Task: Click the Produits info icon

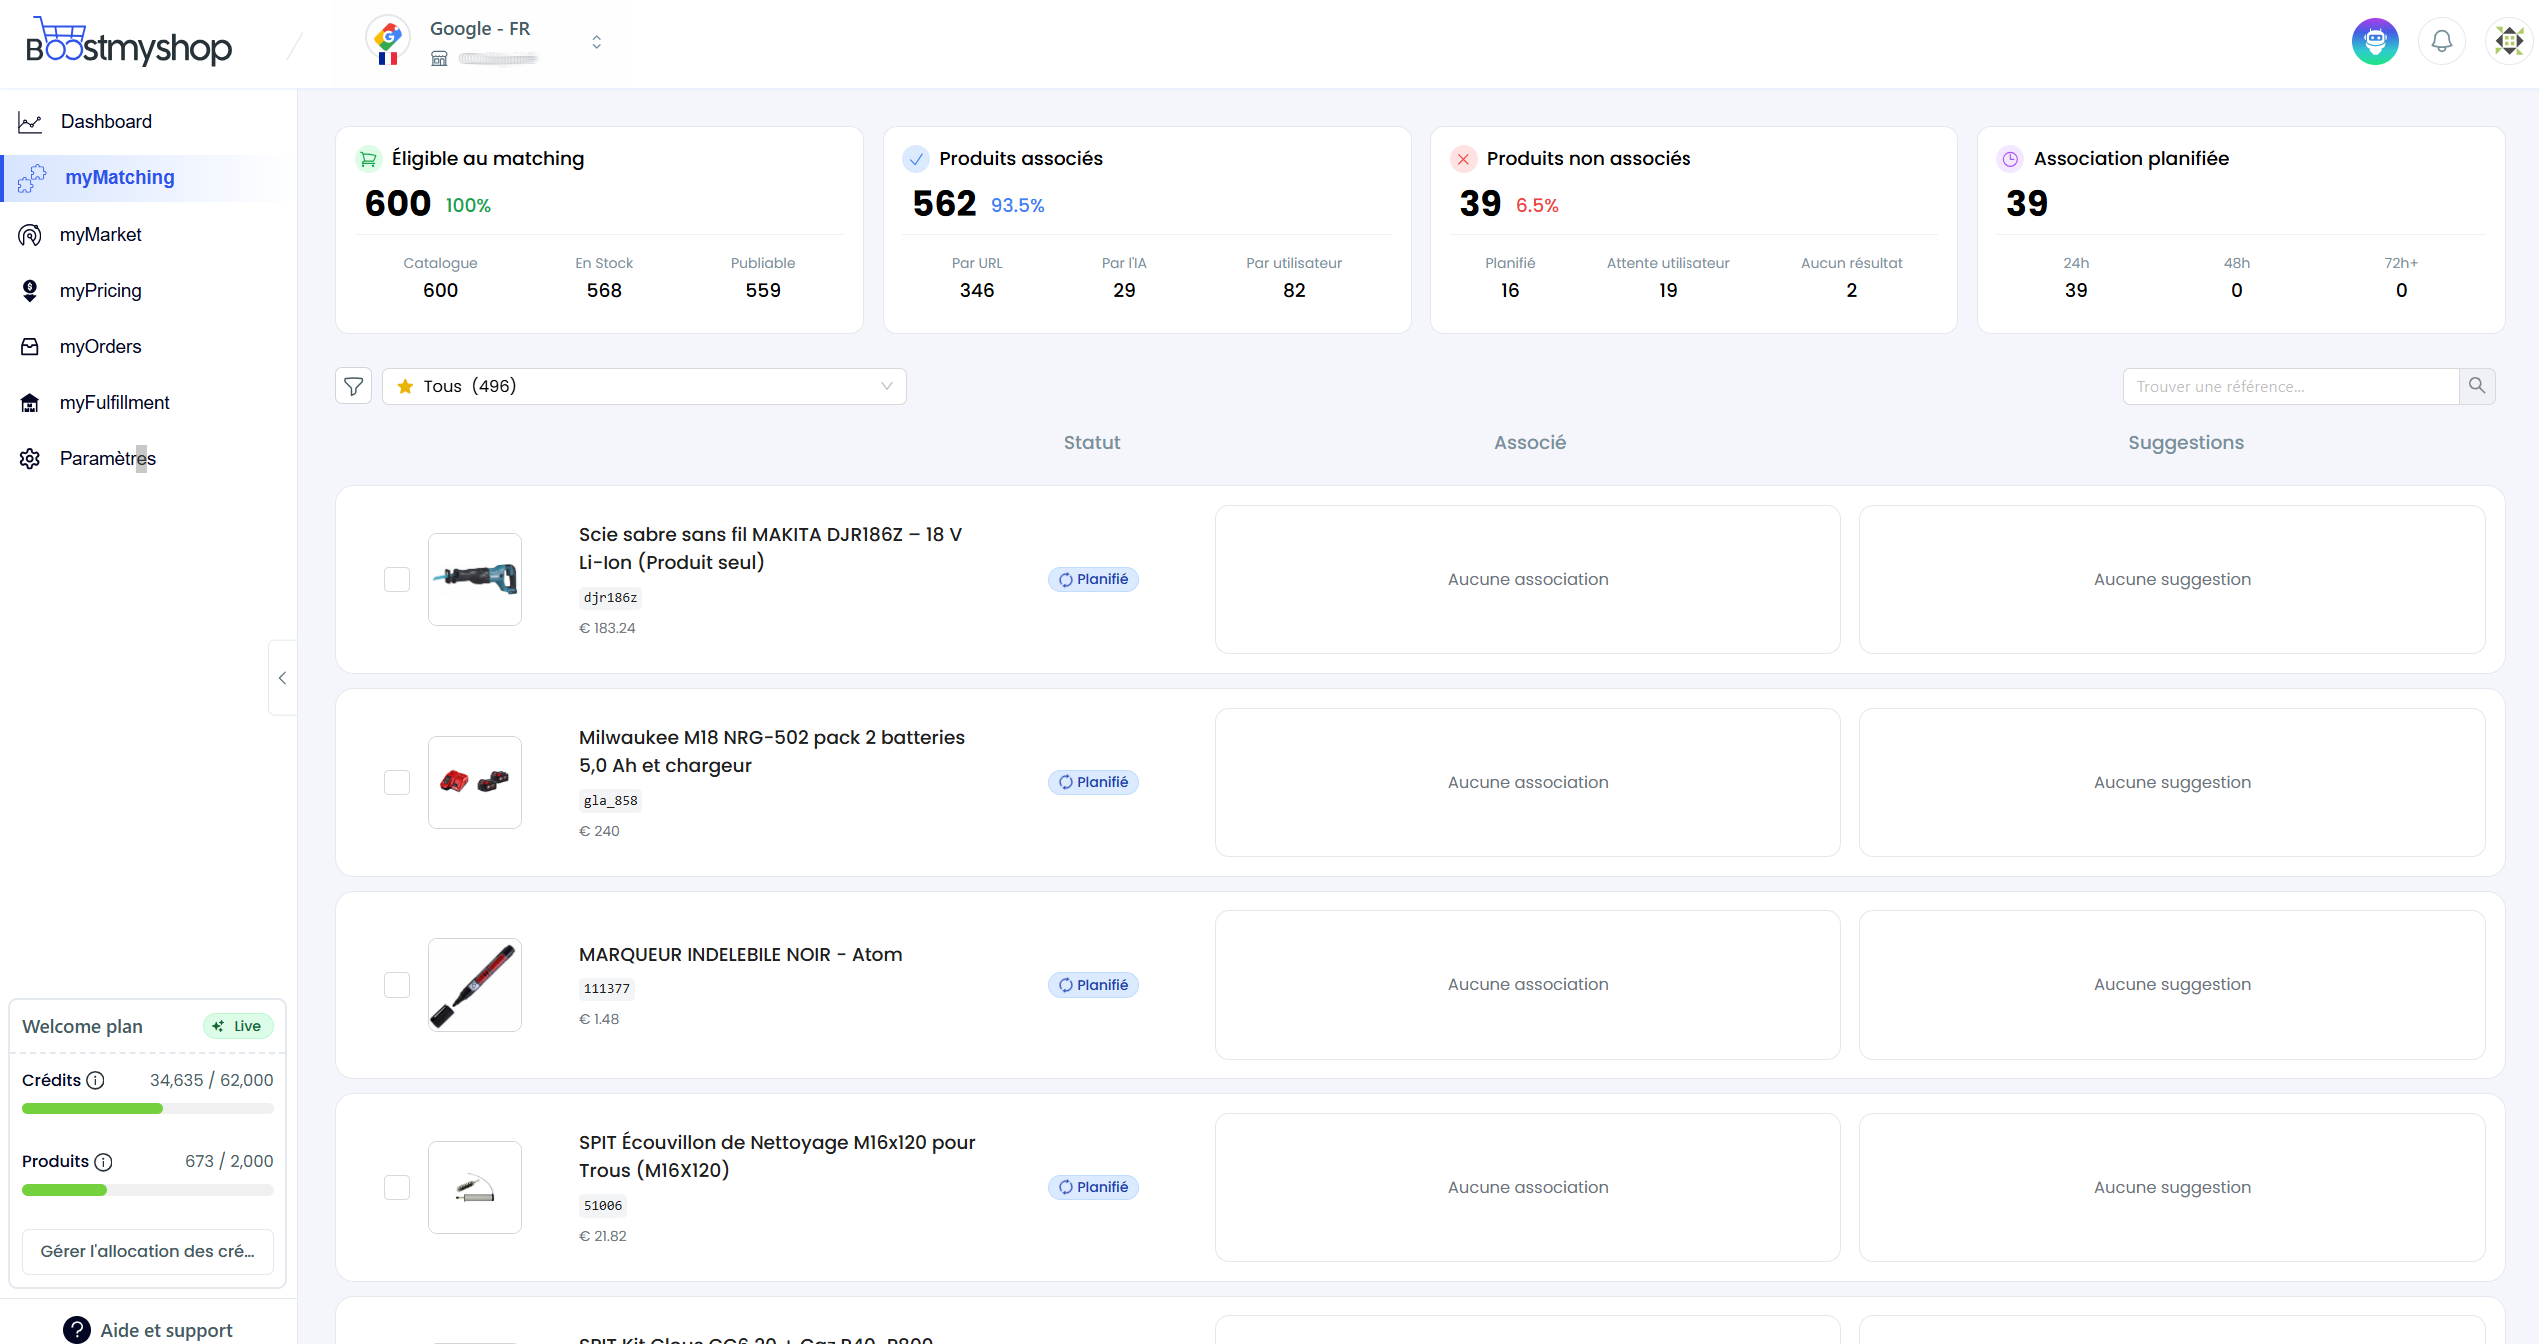Action: tap(103, 1161)
